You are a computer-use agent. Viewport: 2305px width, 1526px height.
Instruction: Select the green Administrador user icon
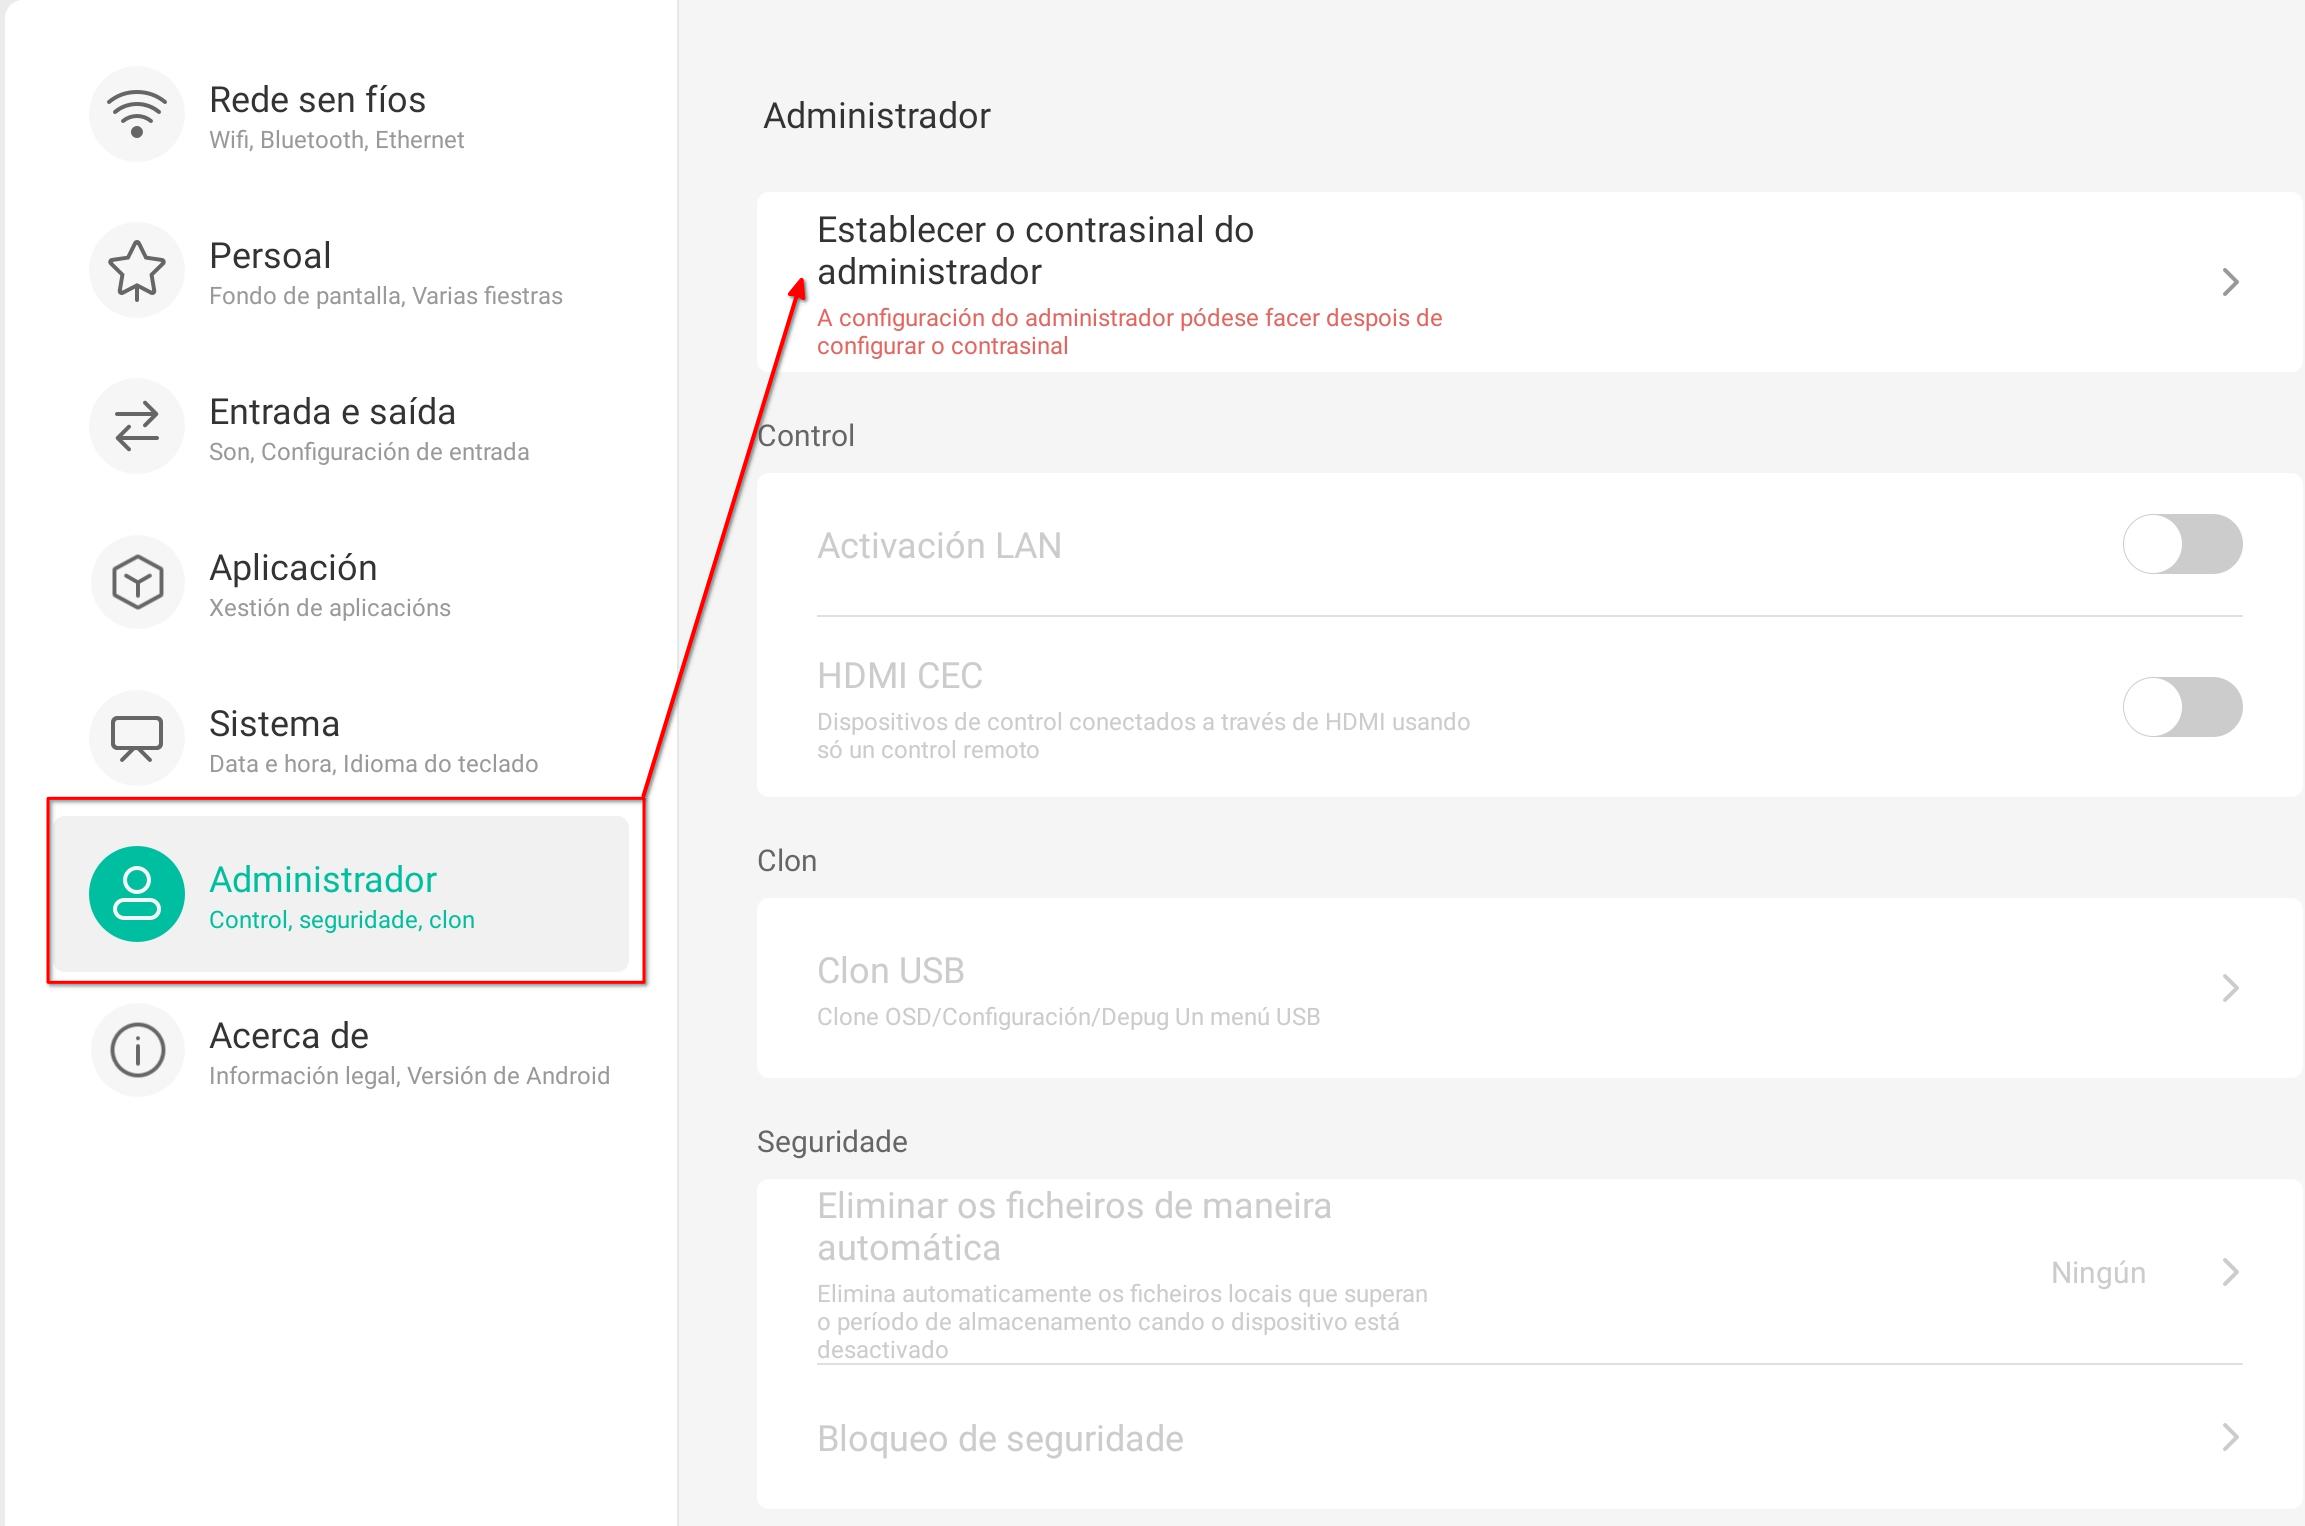pos(137,893)
